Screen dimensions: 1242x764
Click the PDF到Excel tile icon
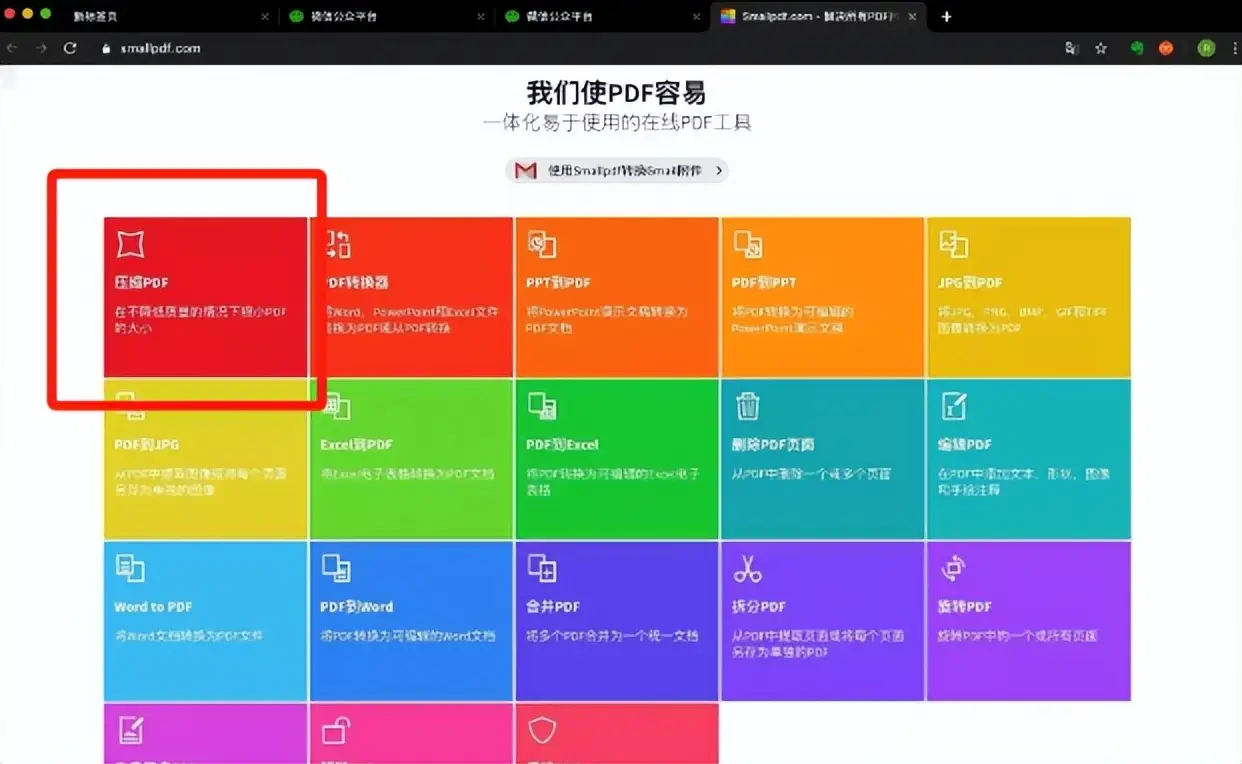pos(542,406)
